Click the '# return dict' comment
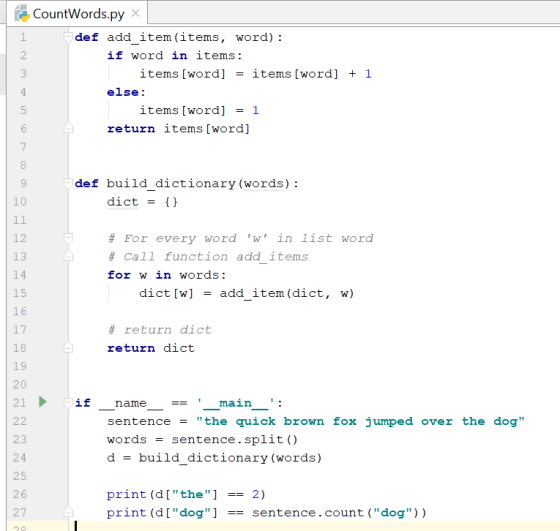 [160, 330]
